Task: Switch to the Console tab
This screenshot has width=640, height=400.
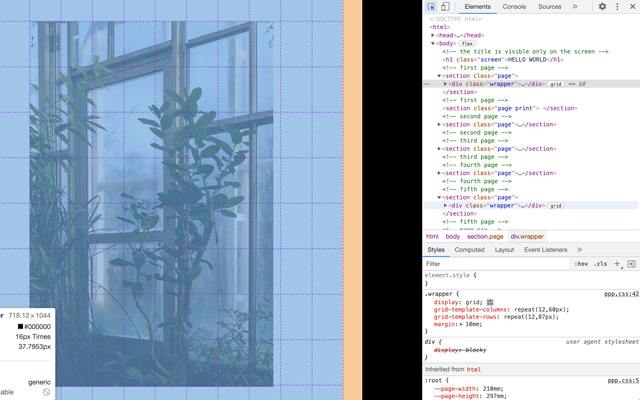Action: pyautogui.click(x=514, y=7)
